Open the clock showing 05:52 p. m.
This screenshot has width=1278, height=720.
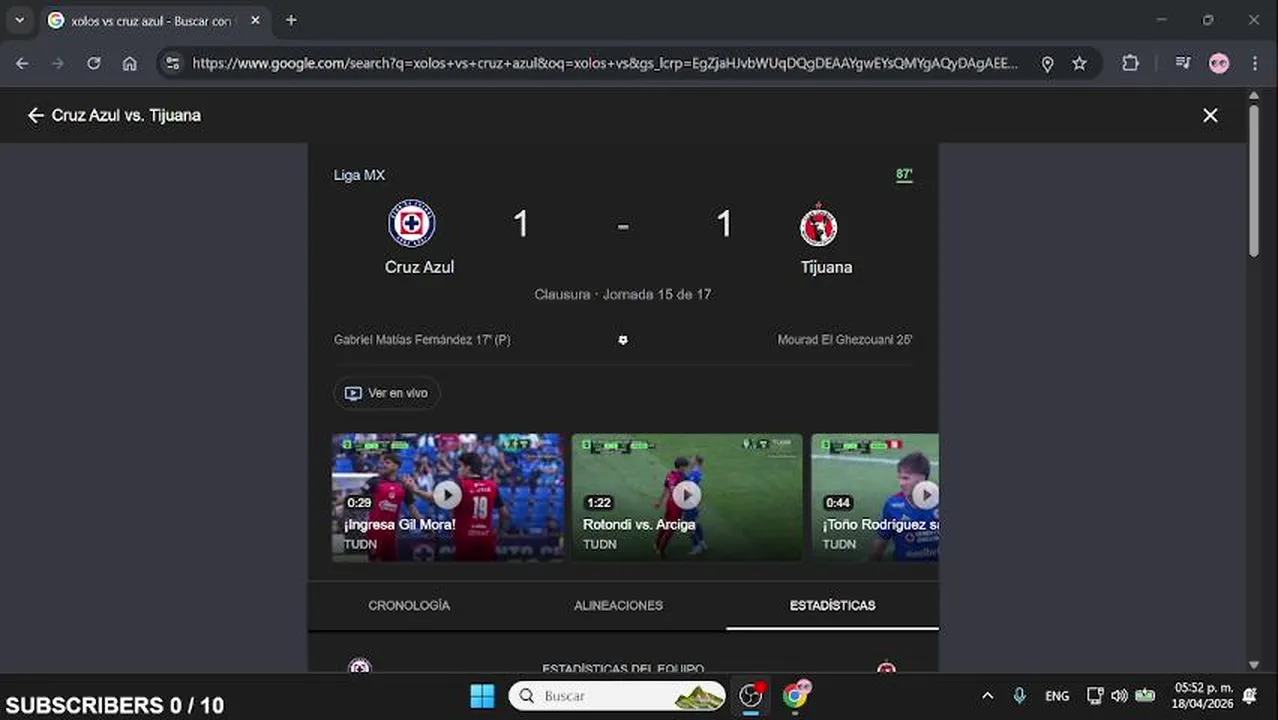point(1203,696)
